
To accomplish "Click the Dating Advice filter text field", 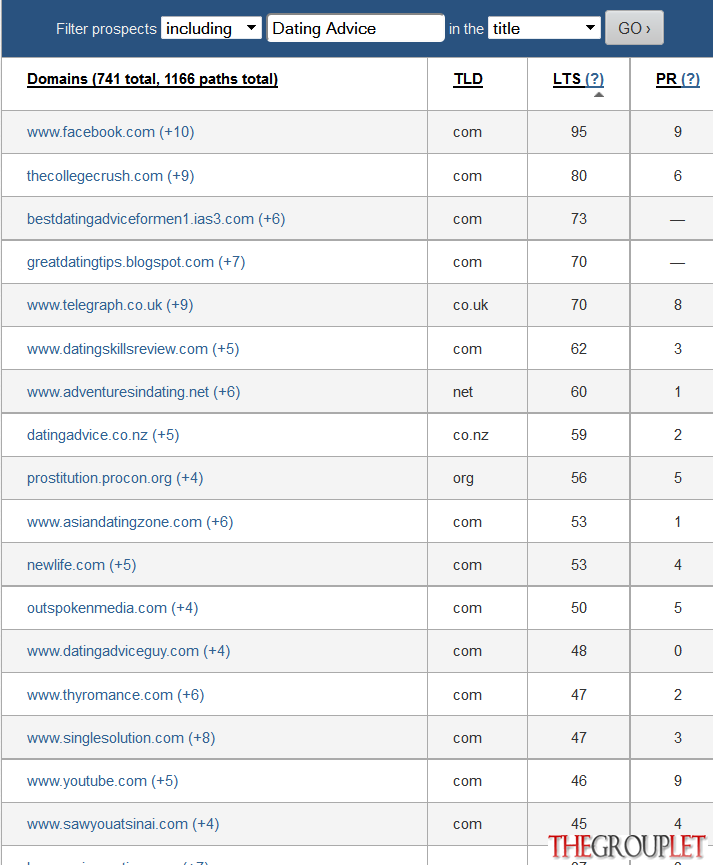I will pyautogui.click(x=356, y=28).
